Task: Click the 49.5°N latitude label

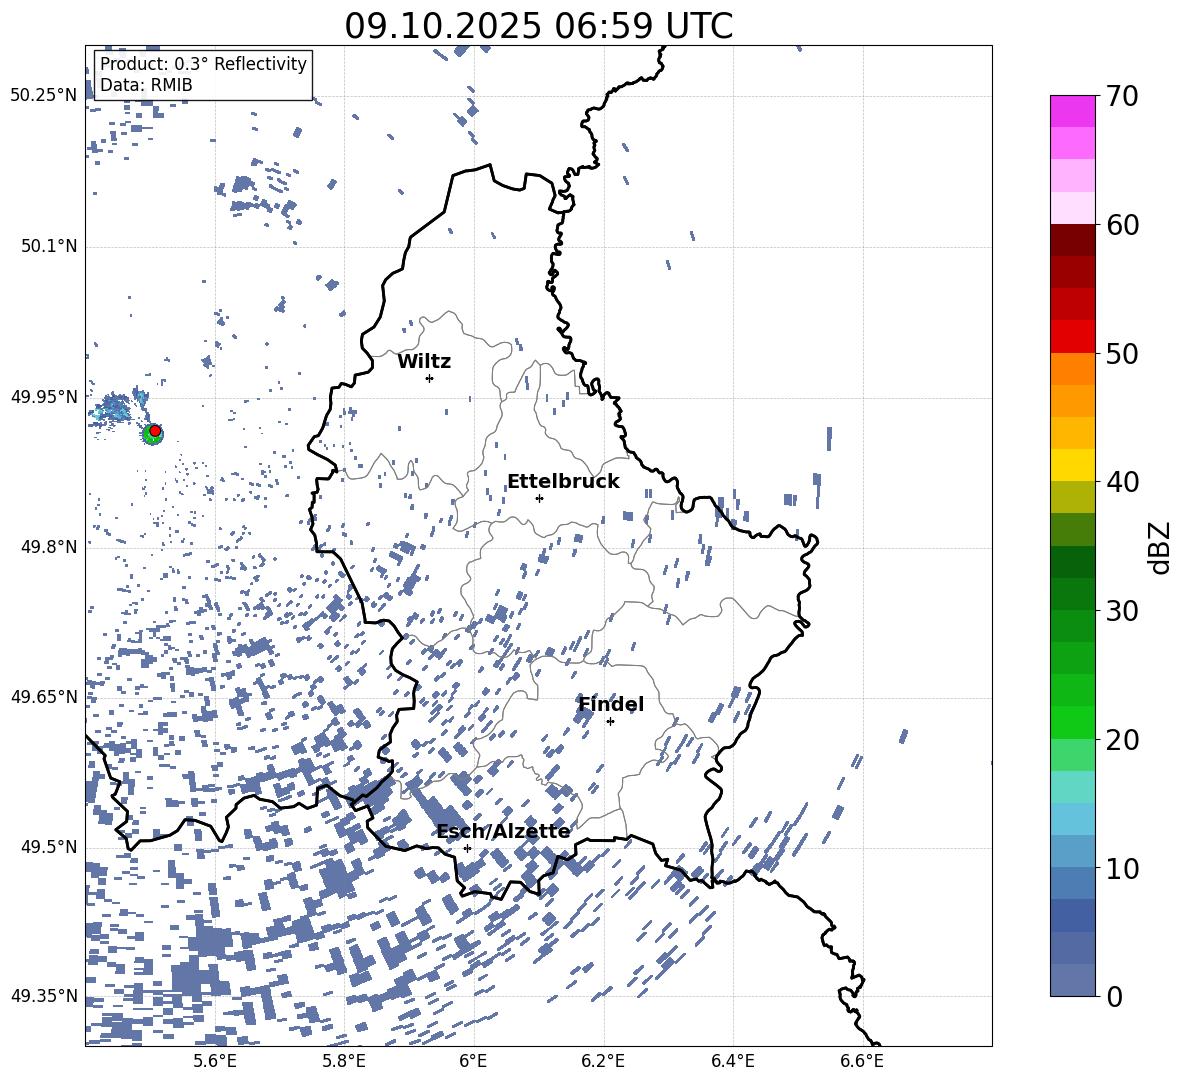Action: click(49, 847)
